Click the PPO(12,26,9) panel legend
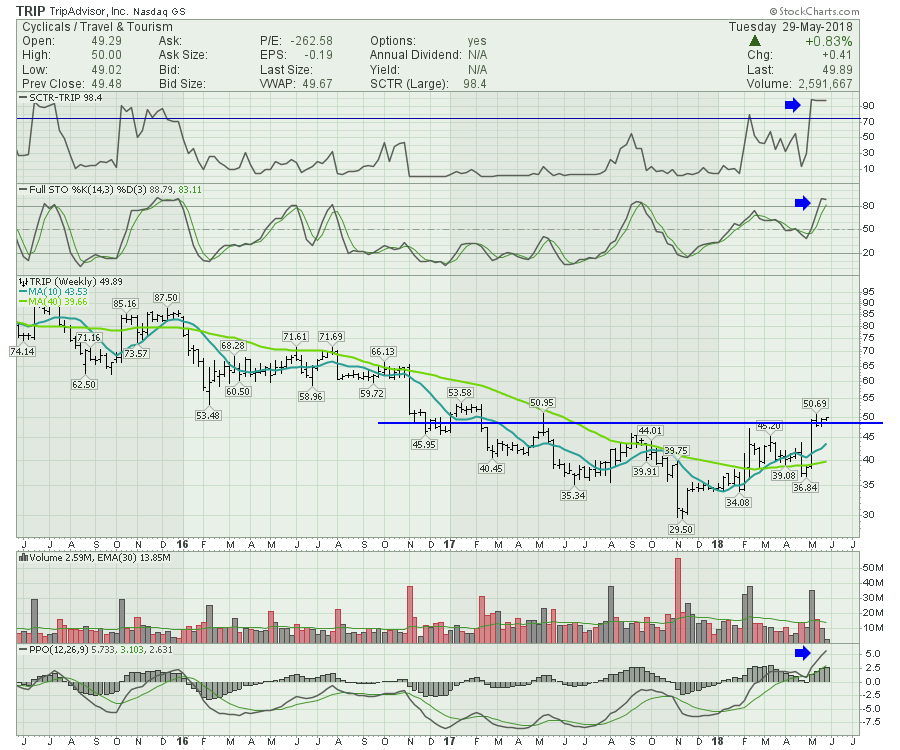 [95, 650]
